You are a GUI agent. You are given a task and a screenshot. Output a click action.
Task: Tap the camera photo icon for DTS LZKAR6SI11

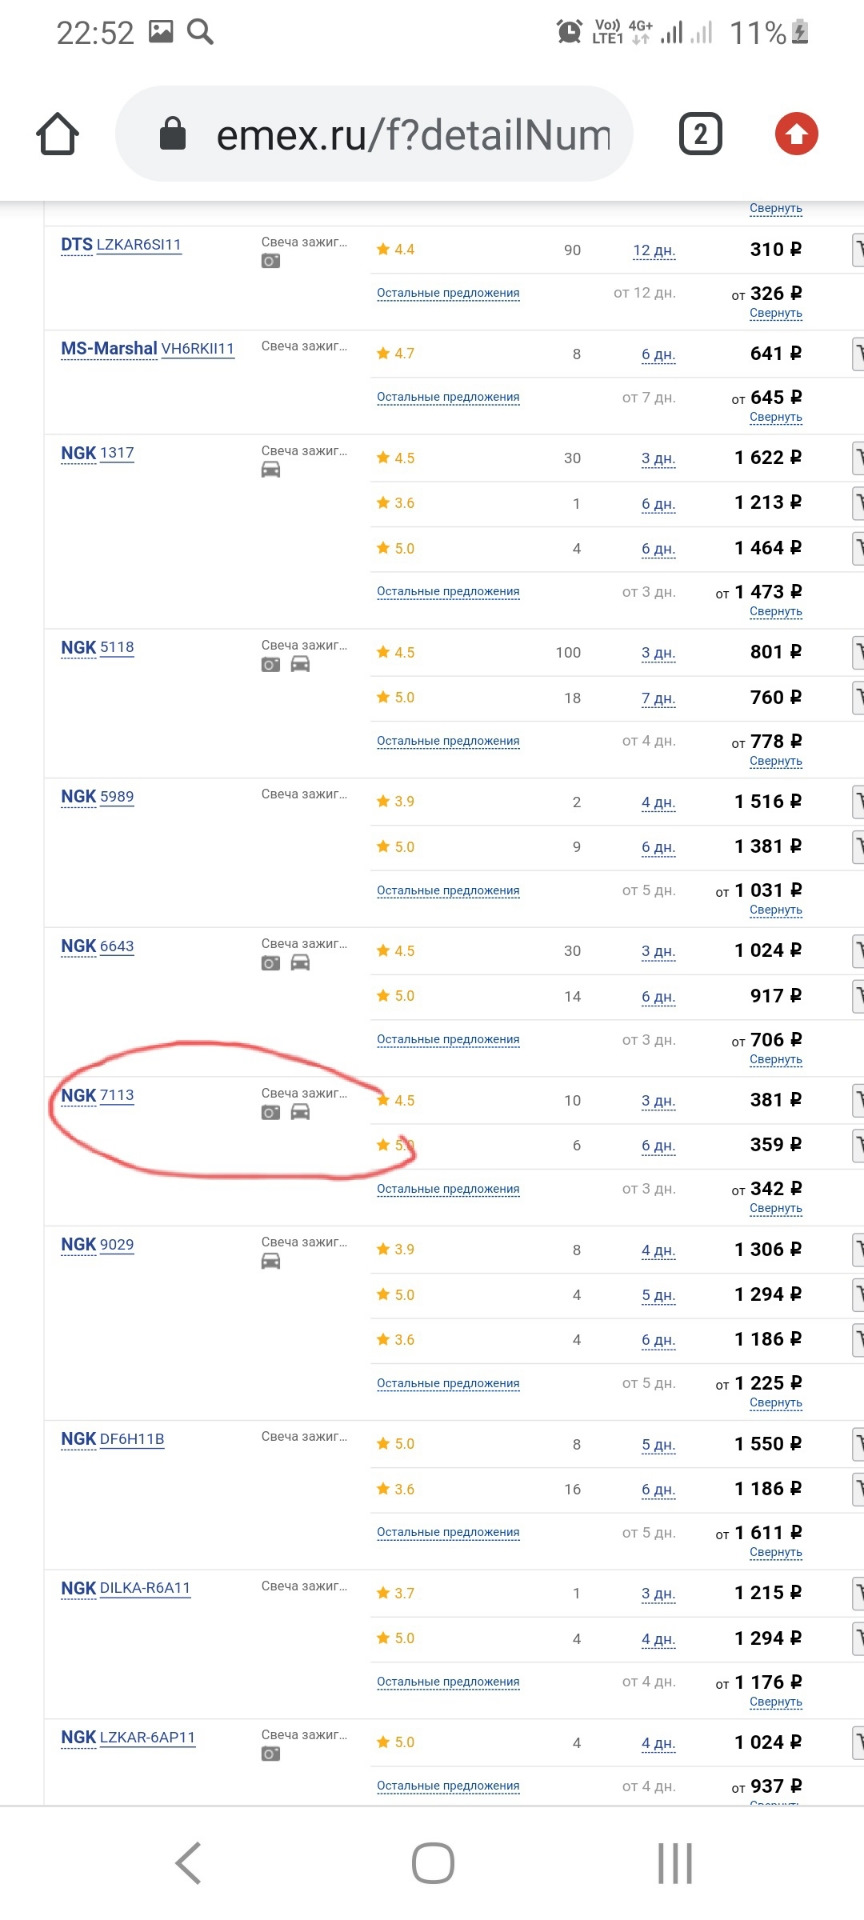click(271, 261)
